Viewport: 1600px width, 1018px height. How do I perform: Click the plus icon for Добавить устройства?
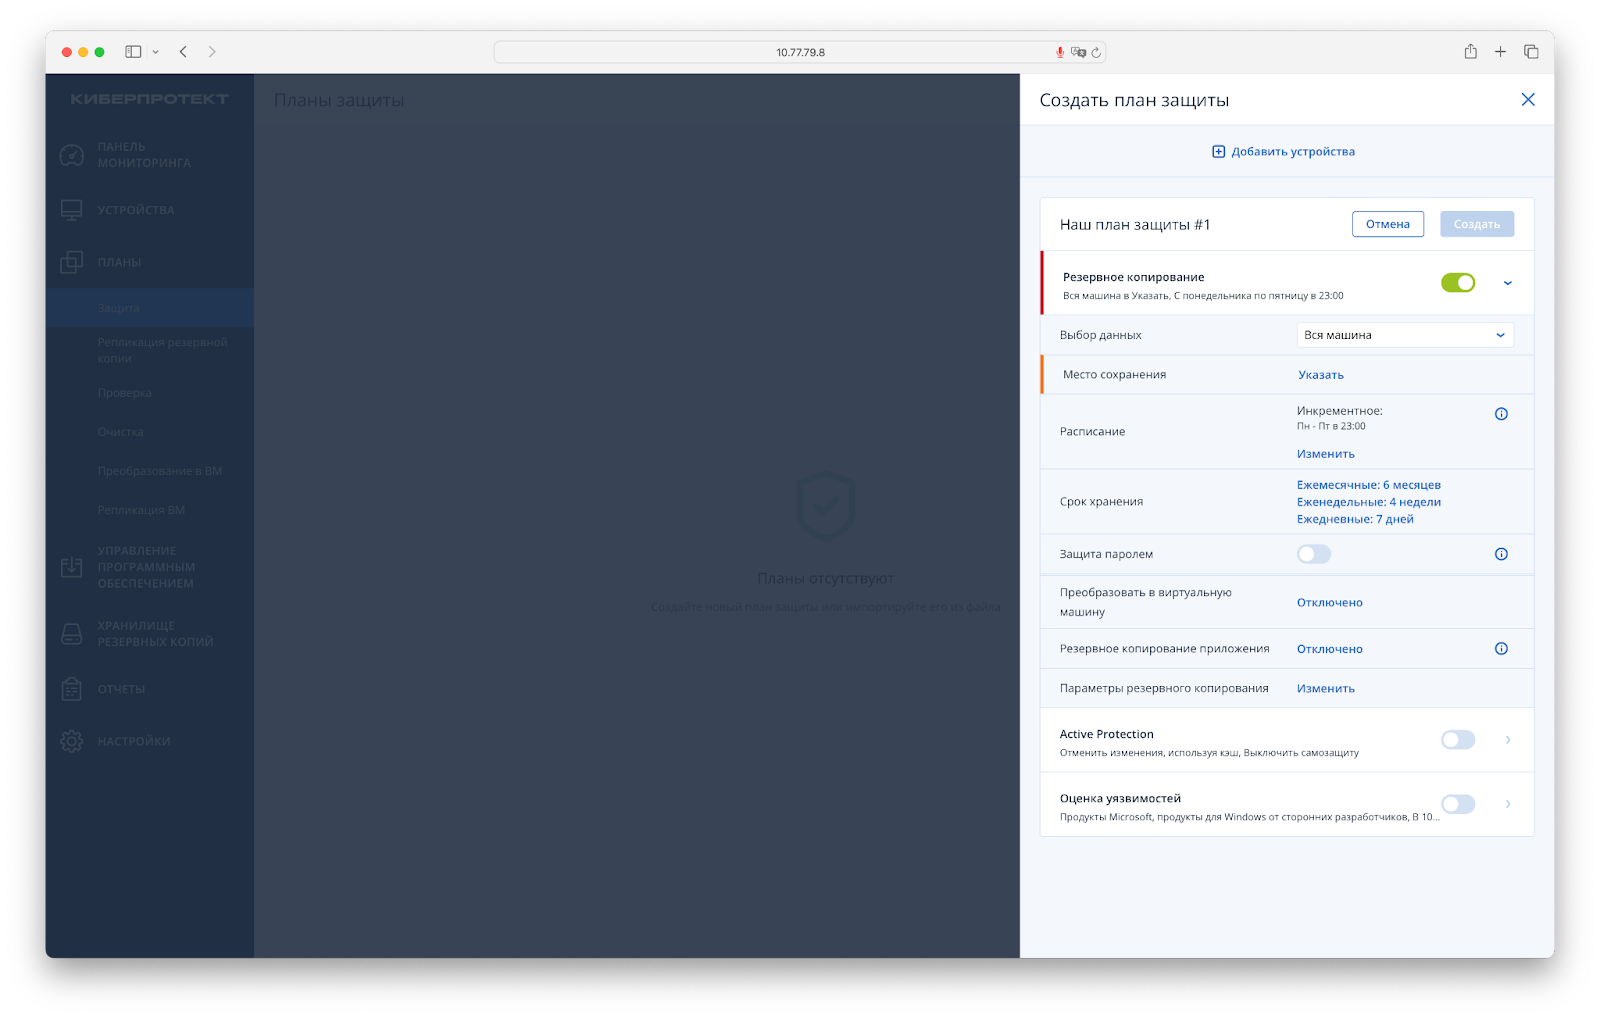(1218, 152)
